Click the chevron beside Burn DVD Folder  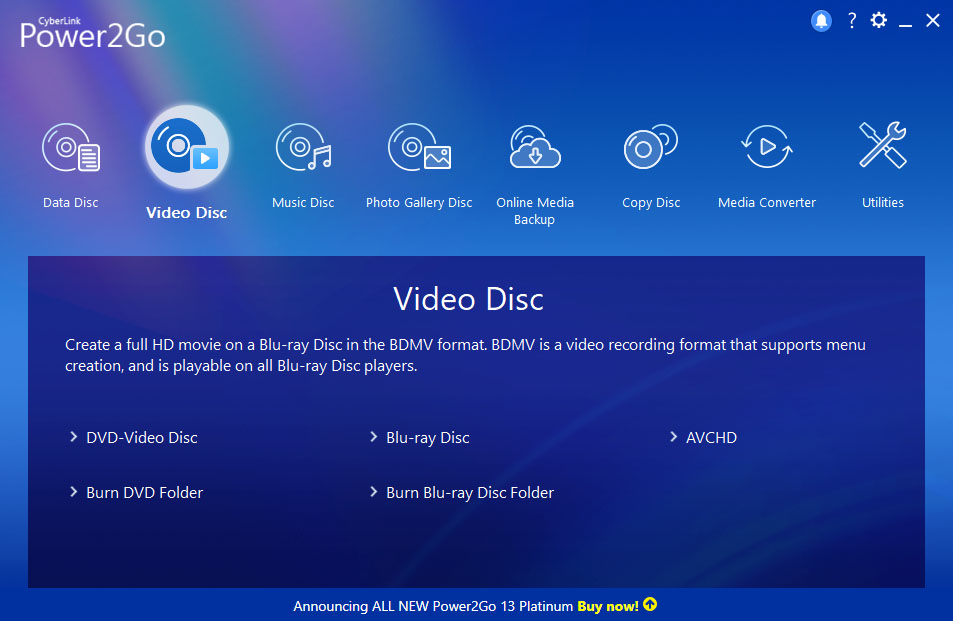click(74, 492)
